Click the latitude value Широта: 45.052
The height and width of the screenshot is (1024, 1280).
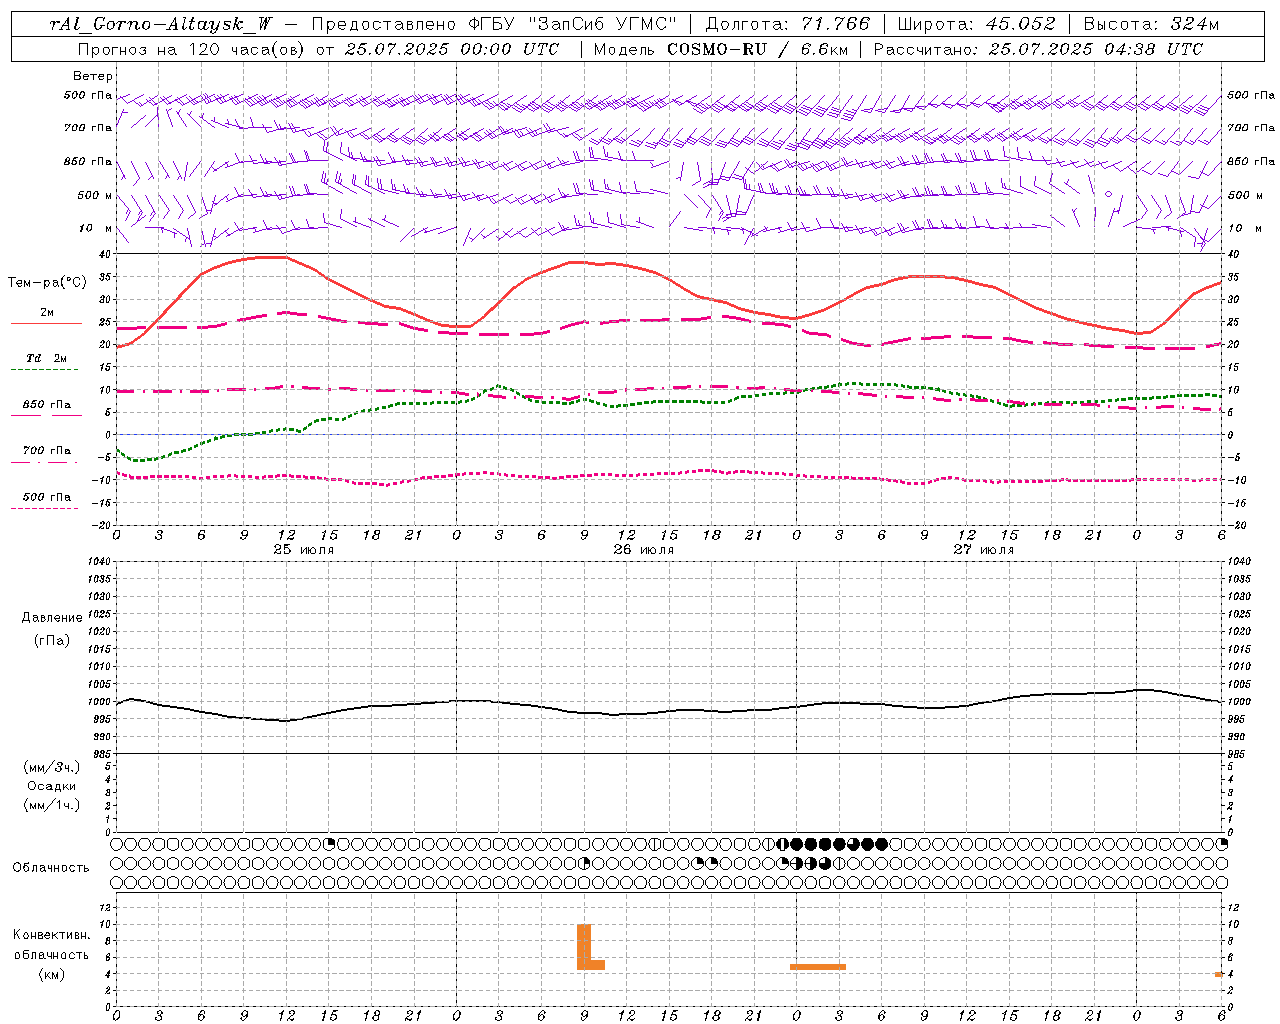click(976, 24)
